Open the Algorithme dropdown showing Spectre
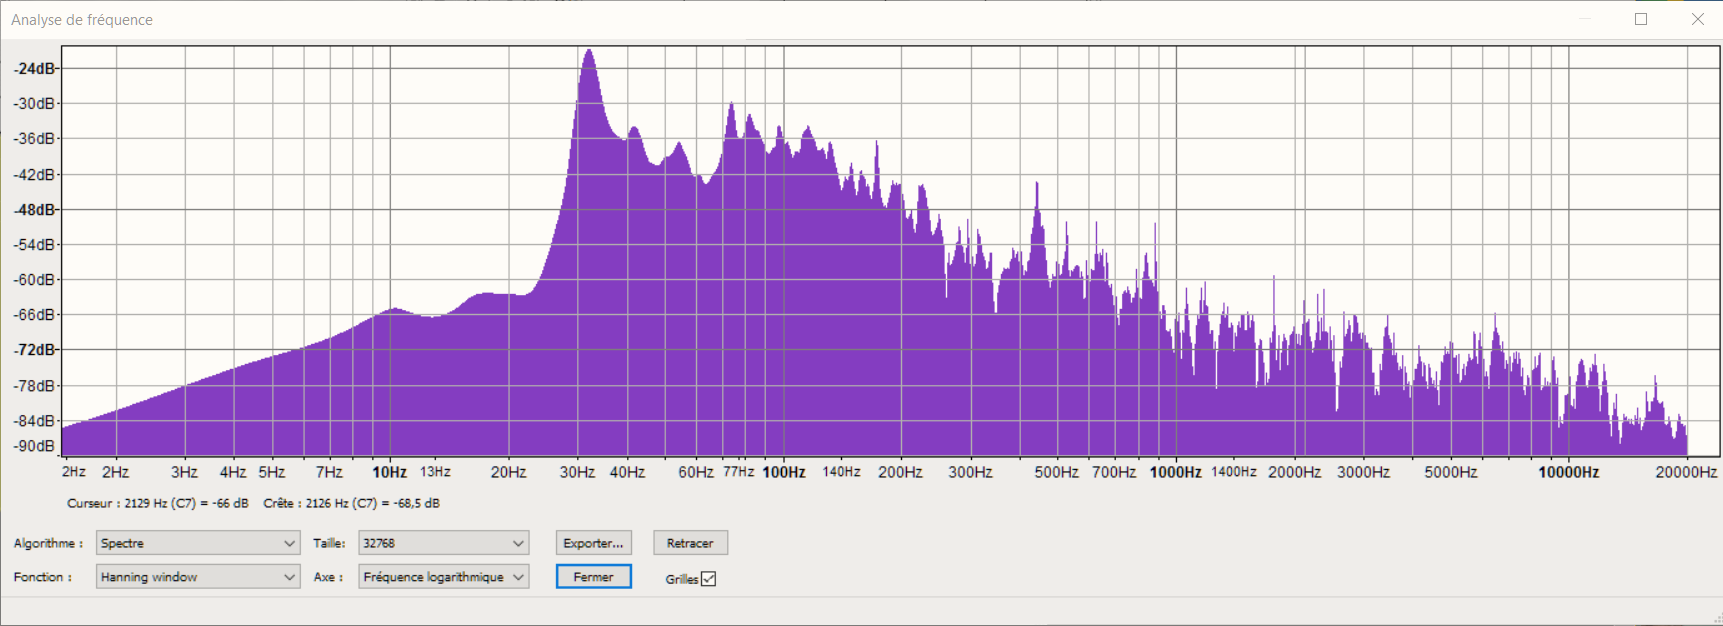Viewport: 1723px width, 626px height. (198, 543)
